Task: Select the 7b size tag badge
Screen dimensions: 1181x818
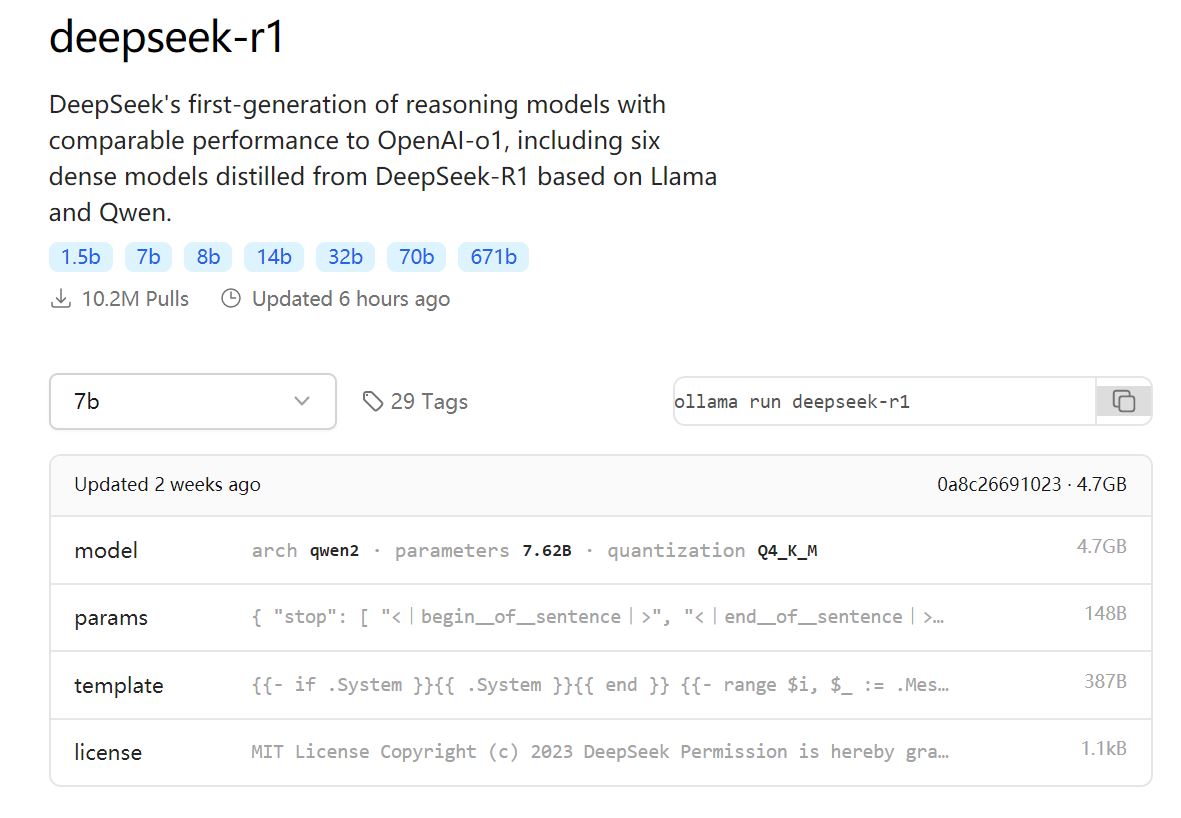Action: click(x=148, y=257)
